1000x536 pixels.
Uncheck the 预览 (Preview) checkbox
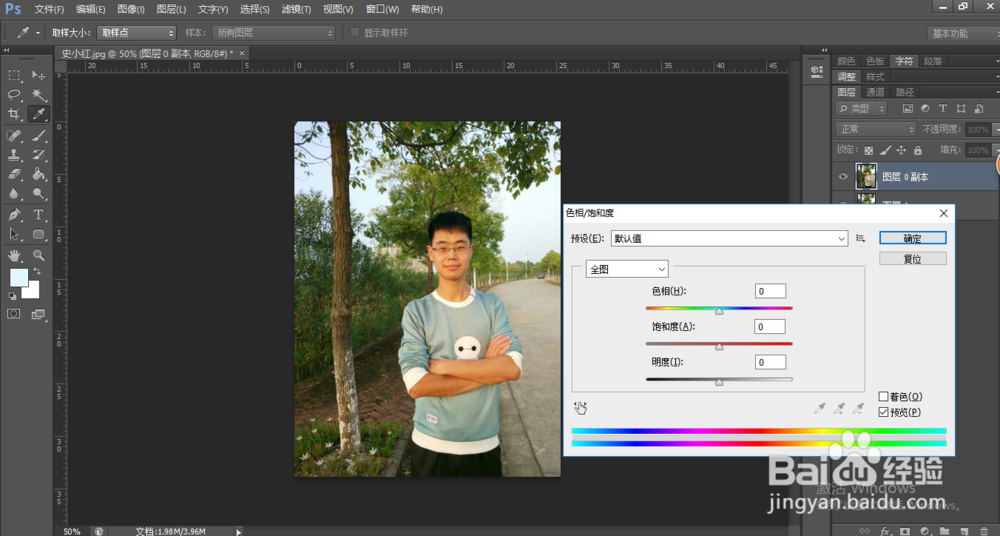[884, 412]
